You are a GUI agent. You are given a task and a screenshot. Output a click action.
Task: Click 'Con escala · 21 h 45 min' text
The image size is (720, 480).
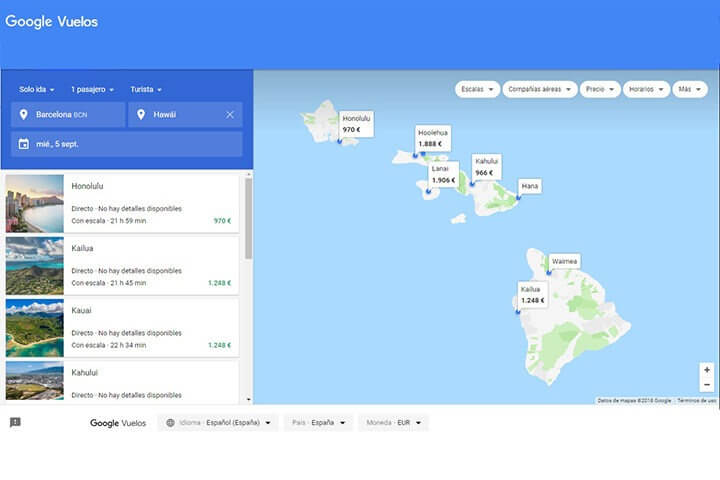[109, 283]
